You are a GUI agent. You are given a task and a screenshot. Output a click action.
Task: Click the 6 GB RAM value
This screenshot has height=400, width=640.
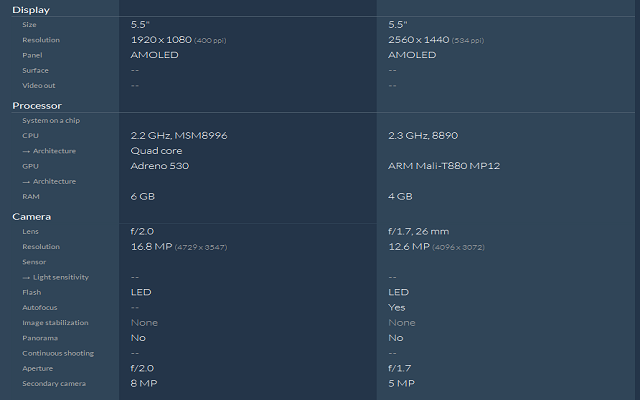coord(143,196)
